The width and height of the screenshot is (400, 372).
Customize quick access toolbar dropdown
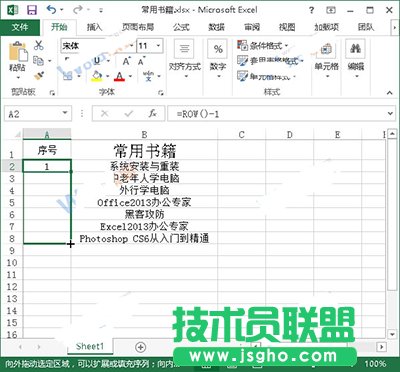100,11
